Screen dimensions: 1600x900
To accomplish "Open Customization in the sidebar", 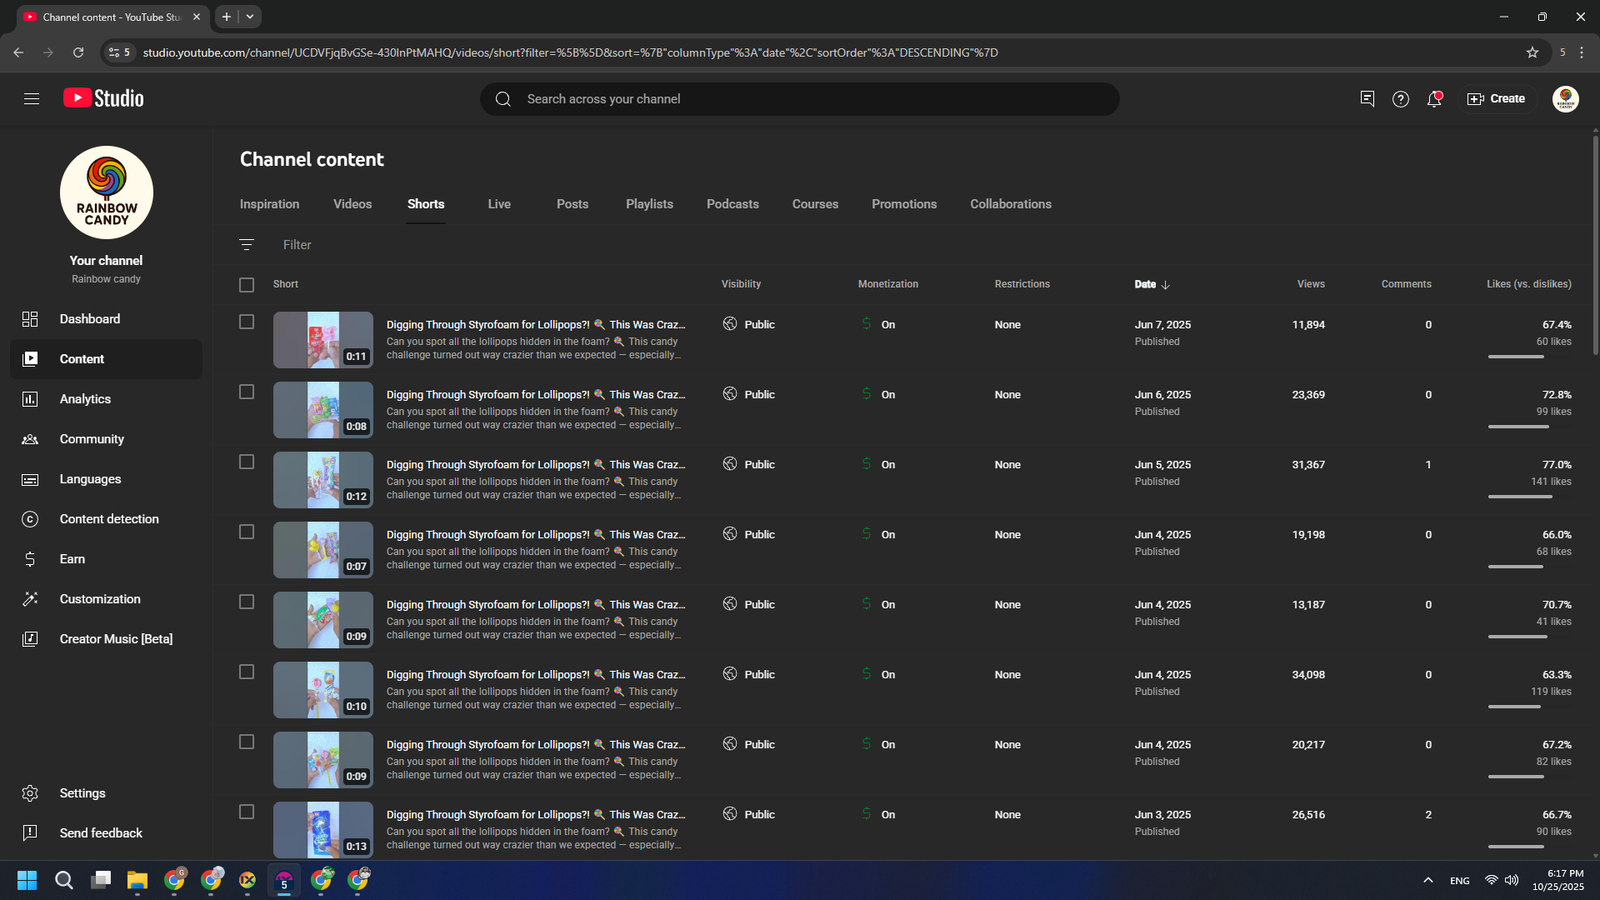I will [x=100, y=599].
